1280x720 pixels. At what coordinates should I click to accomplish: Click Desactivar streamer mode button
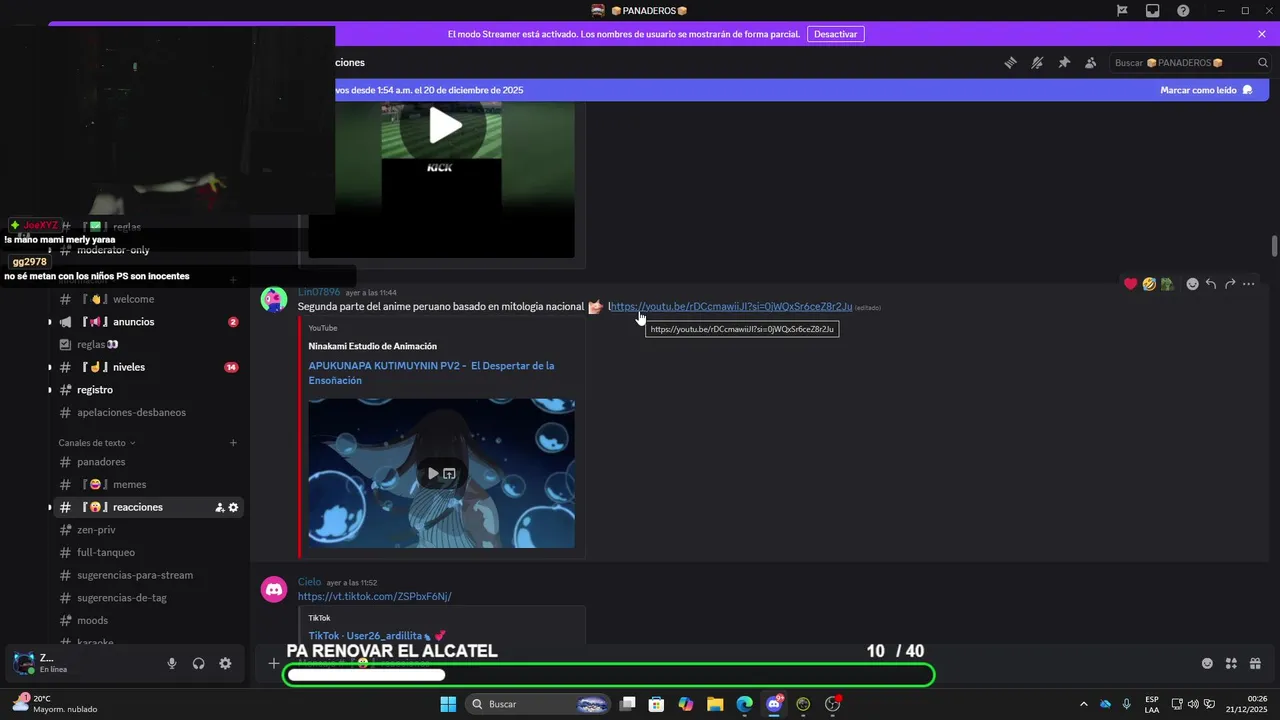835,34
